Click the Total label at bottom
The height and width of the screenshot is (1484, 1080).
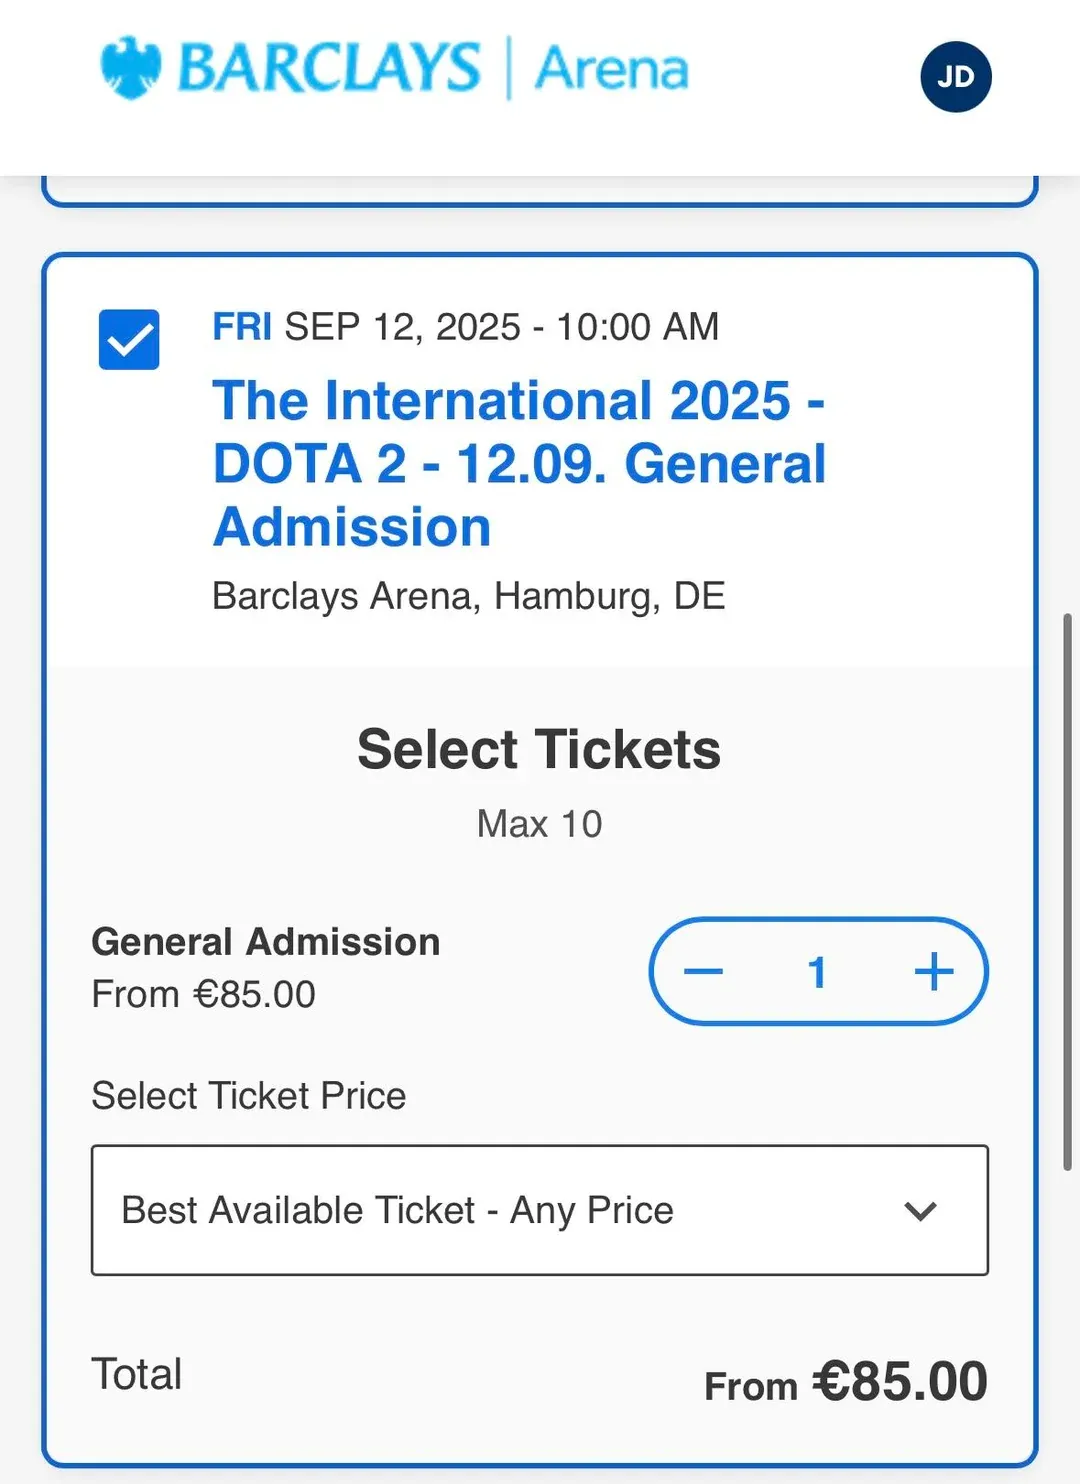[x=137, y=1374]
